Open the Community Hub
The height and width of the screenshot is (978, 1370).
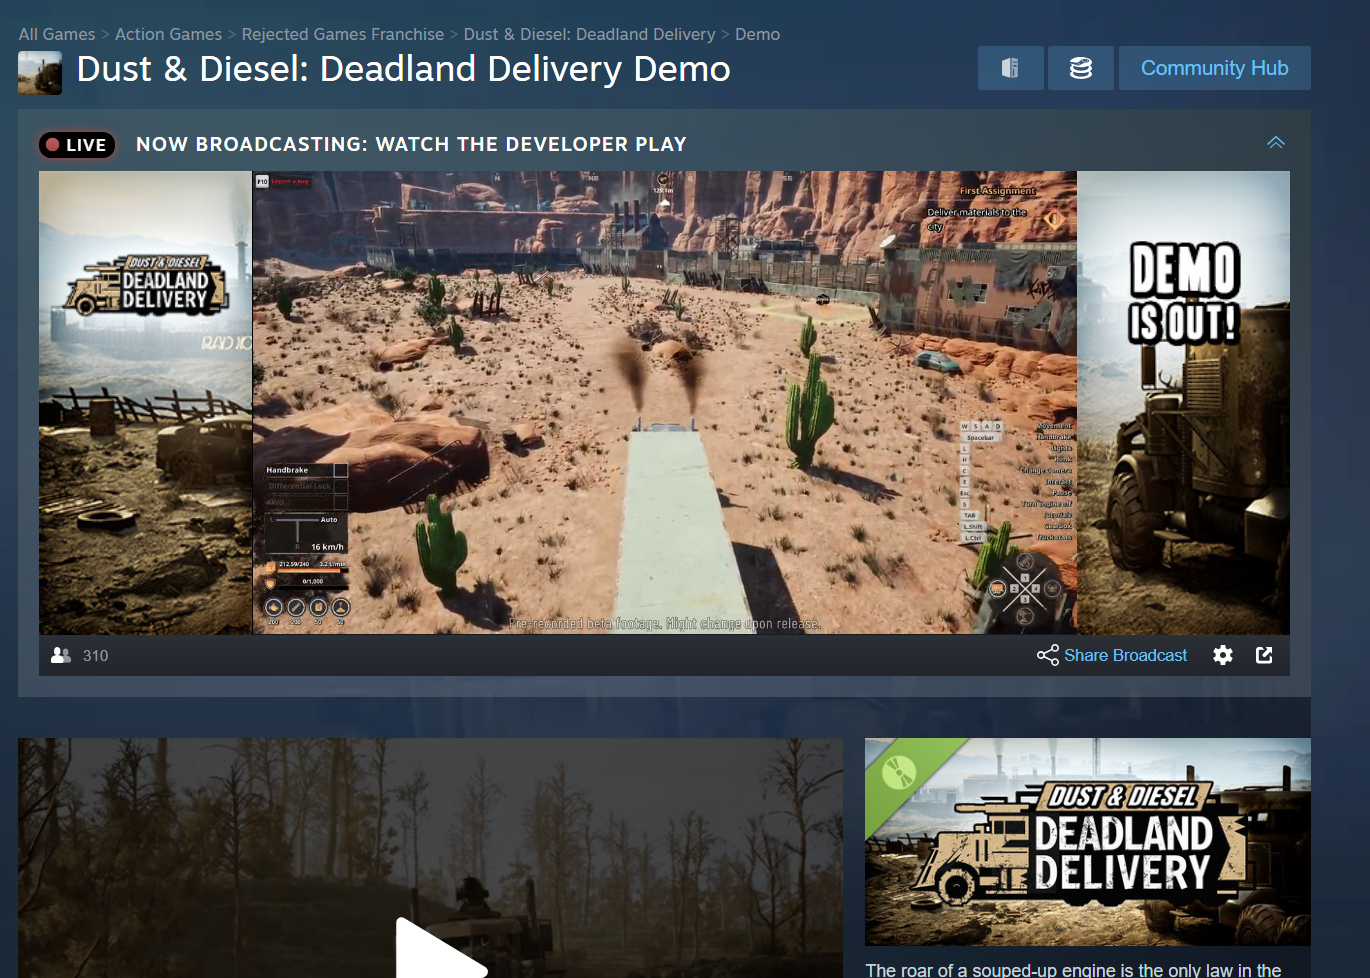click(x=1214, y=68)
